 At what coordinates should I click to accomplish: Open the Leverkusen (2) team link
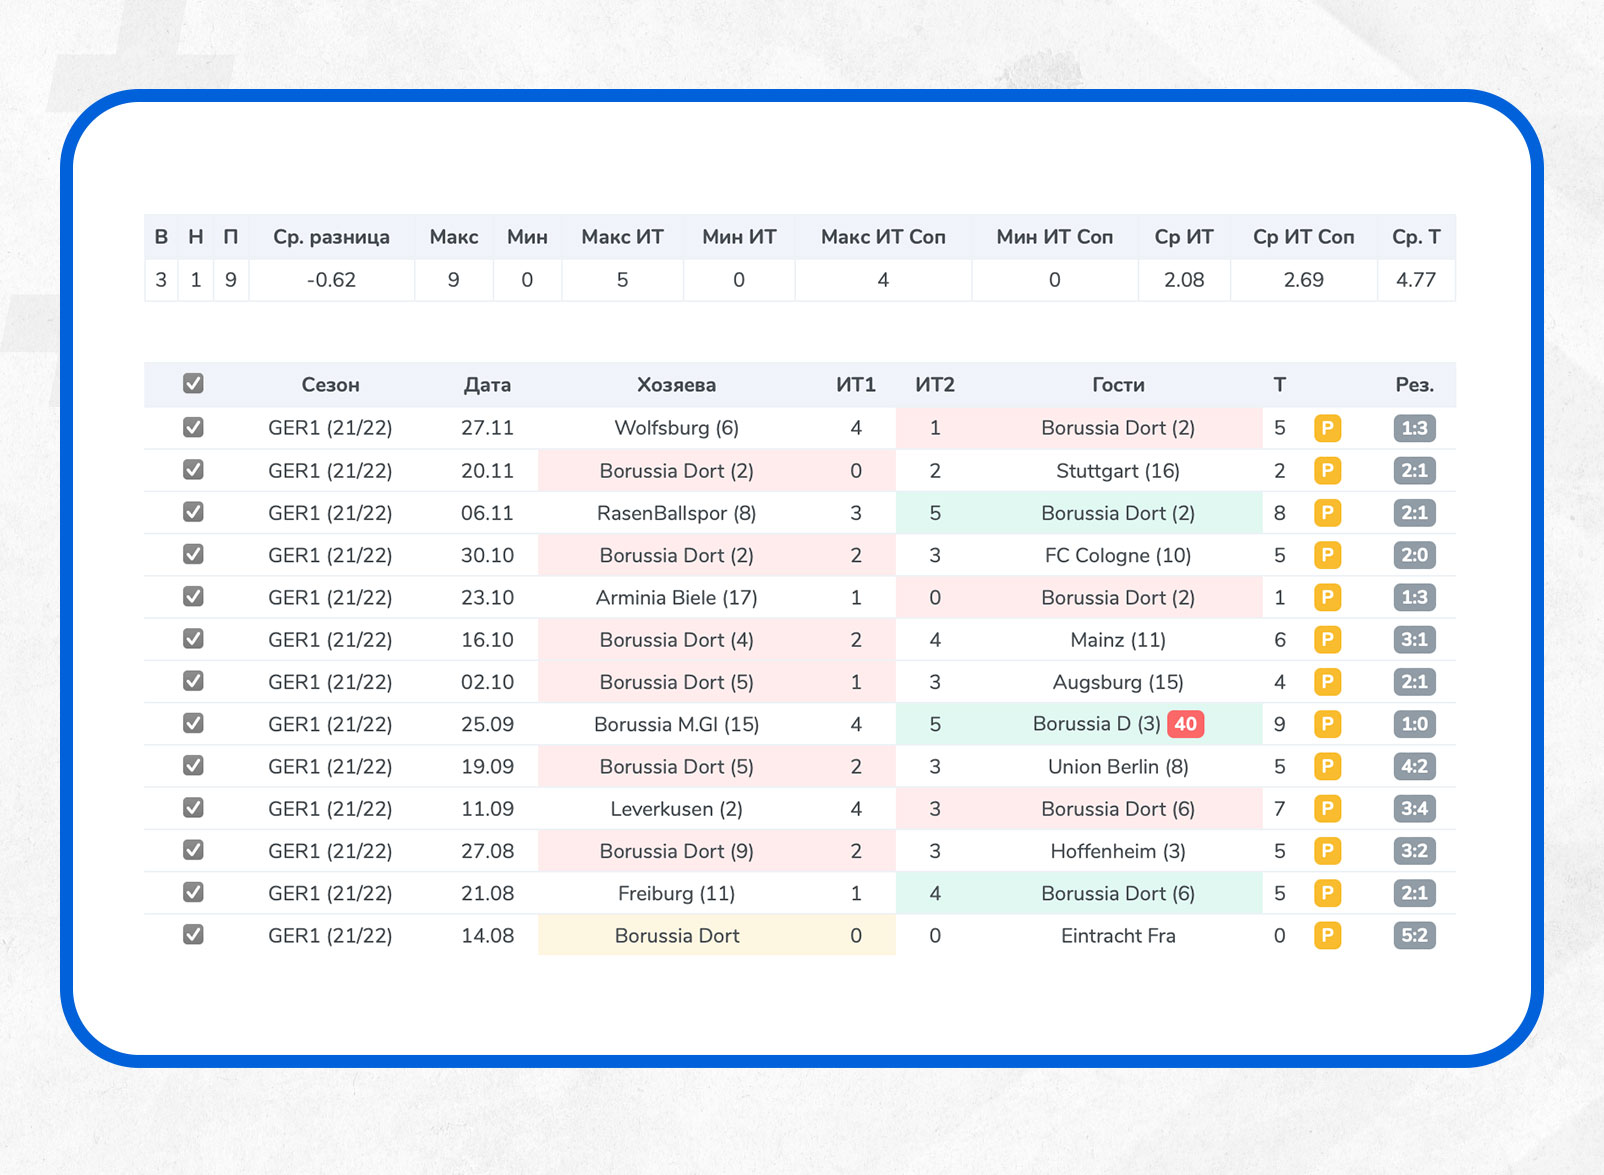[676, 809]
